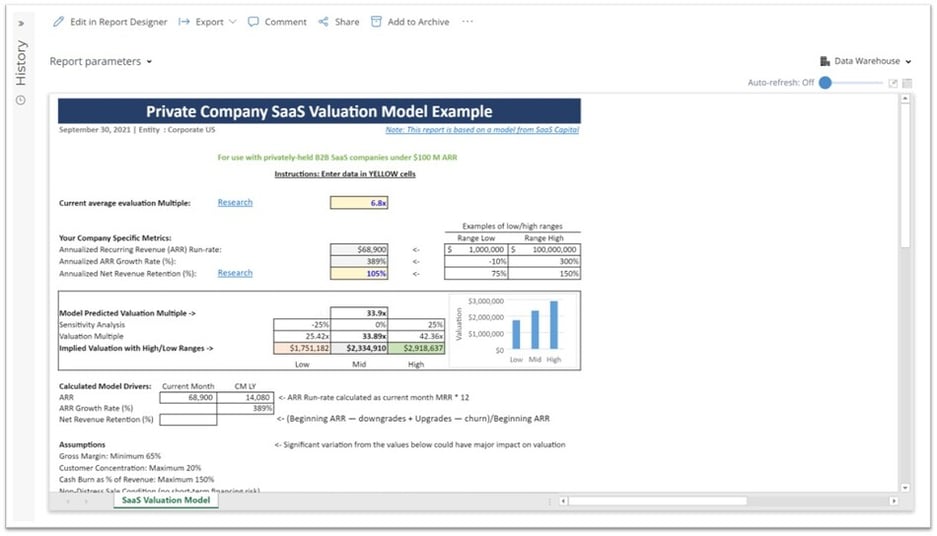Image resolution: width=937 pixels, height=536 pixels.
Task: Click the Add to Archive box icon
Action: (x=376, y=22)
